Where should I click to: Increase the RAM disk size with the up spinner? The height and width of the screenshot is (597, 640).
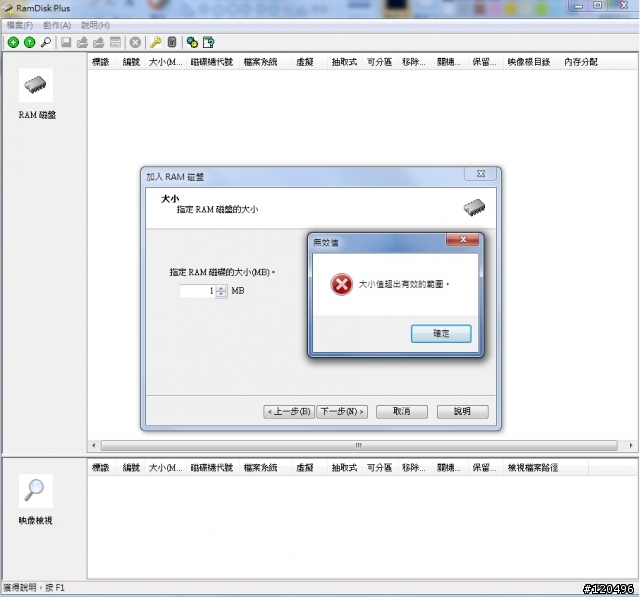(221, 288)
